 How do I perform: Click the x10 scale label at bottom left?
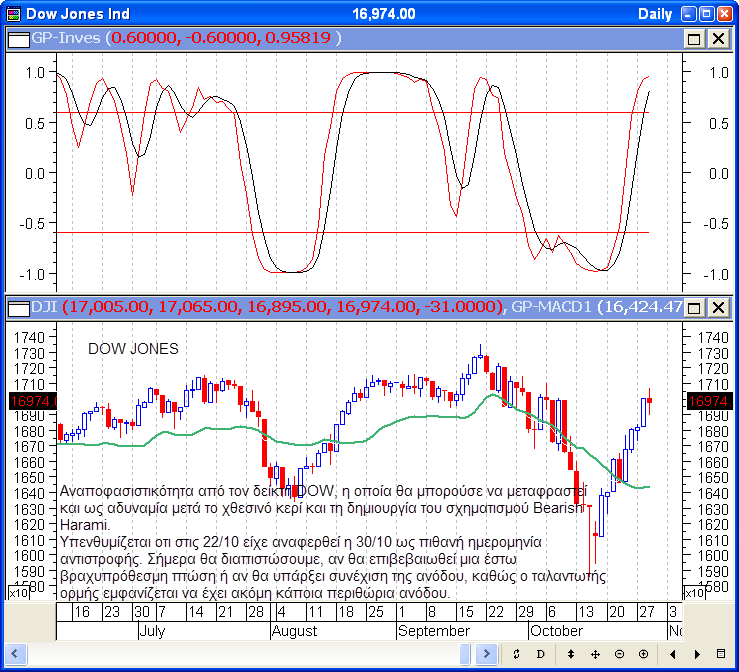tap(18, 593)
